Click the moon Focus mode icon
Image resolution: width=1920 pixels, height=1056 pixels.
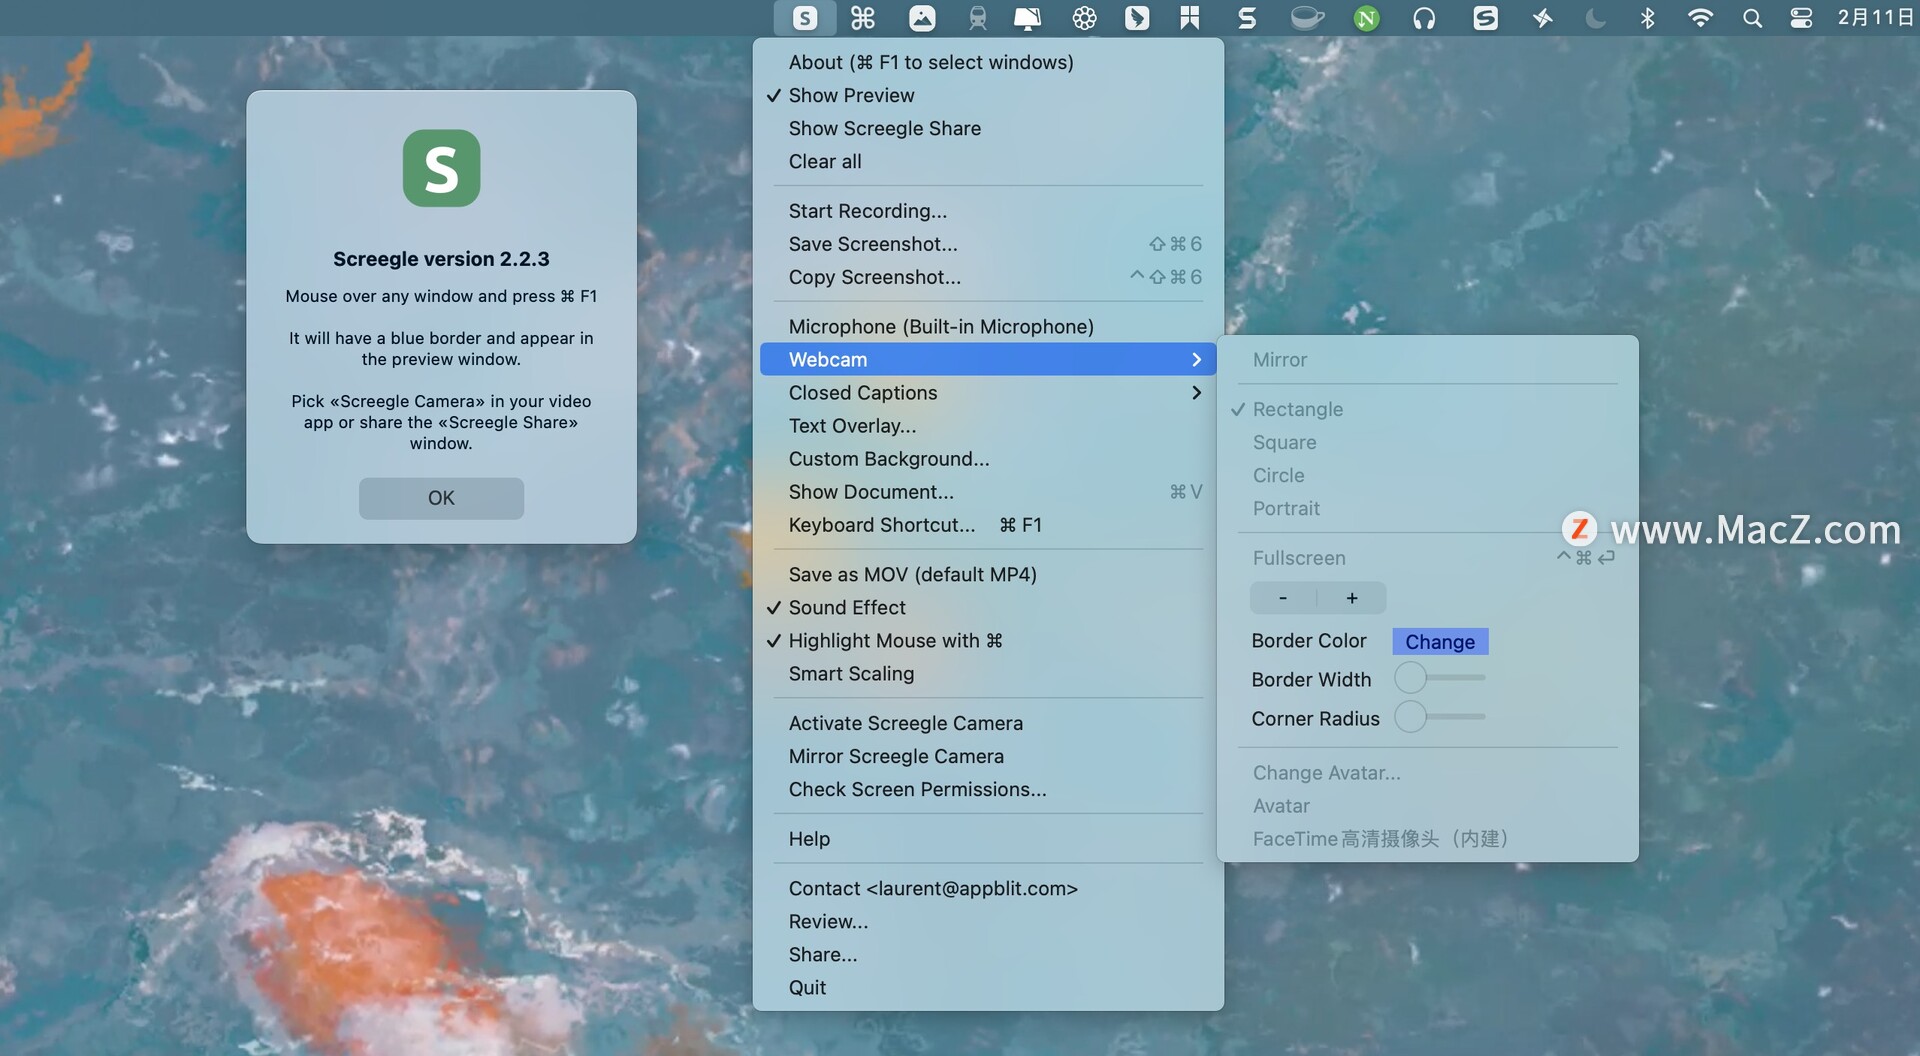[x=1595, y=18]
